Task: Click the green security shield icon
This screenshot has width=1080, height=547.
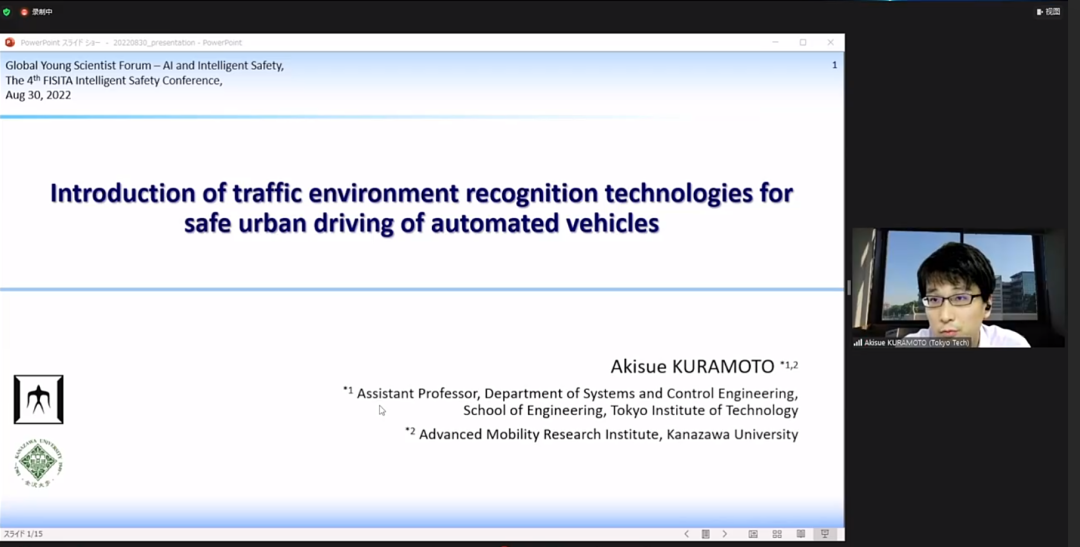Action: (7, 12)
